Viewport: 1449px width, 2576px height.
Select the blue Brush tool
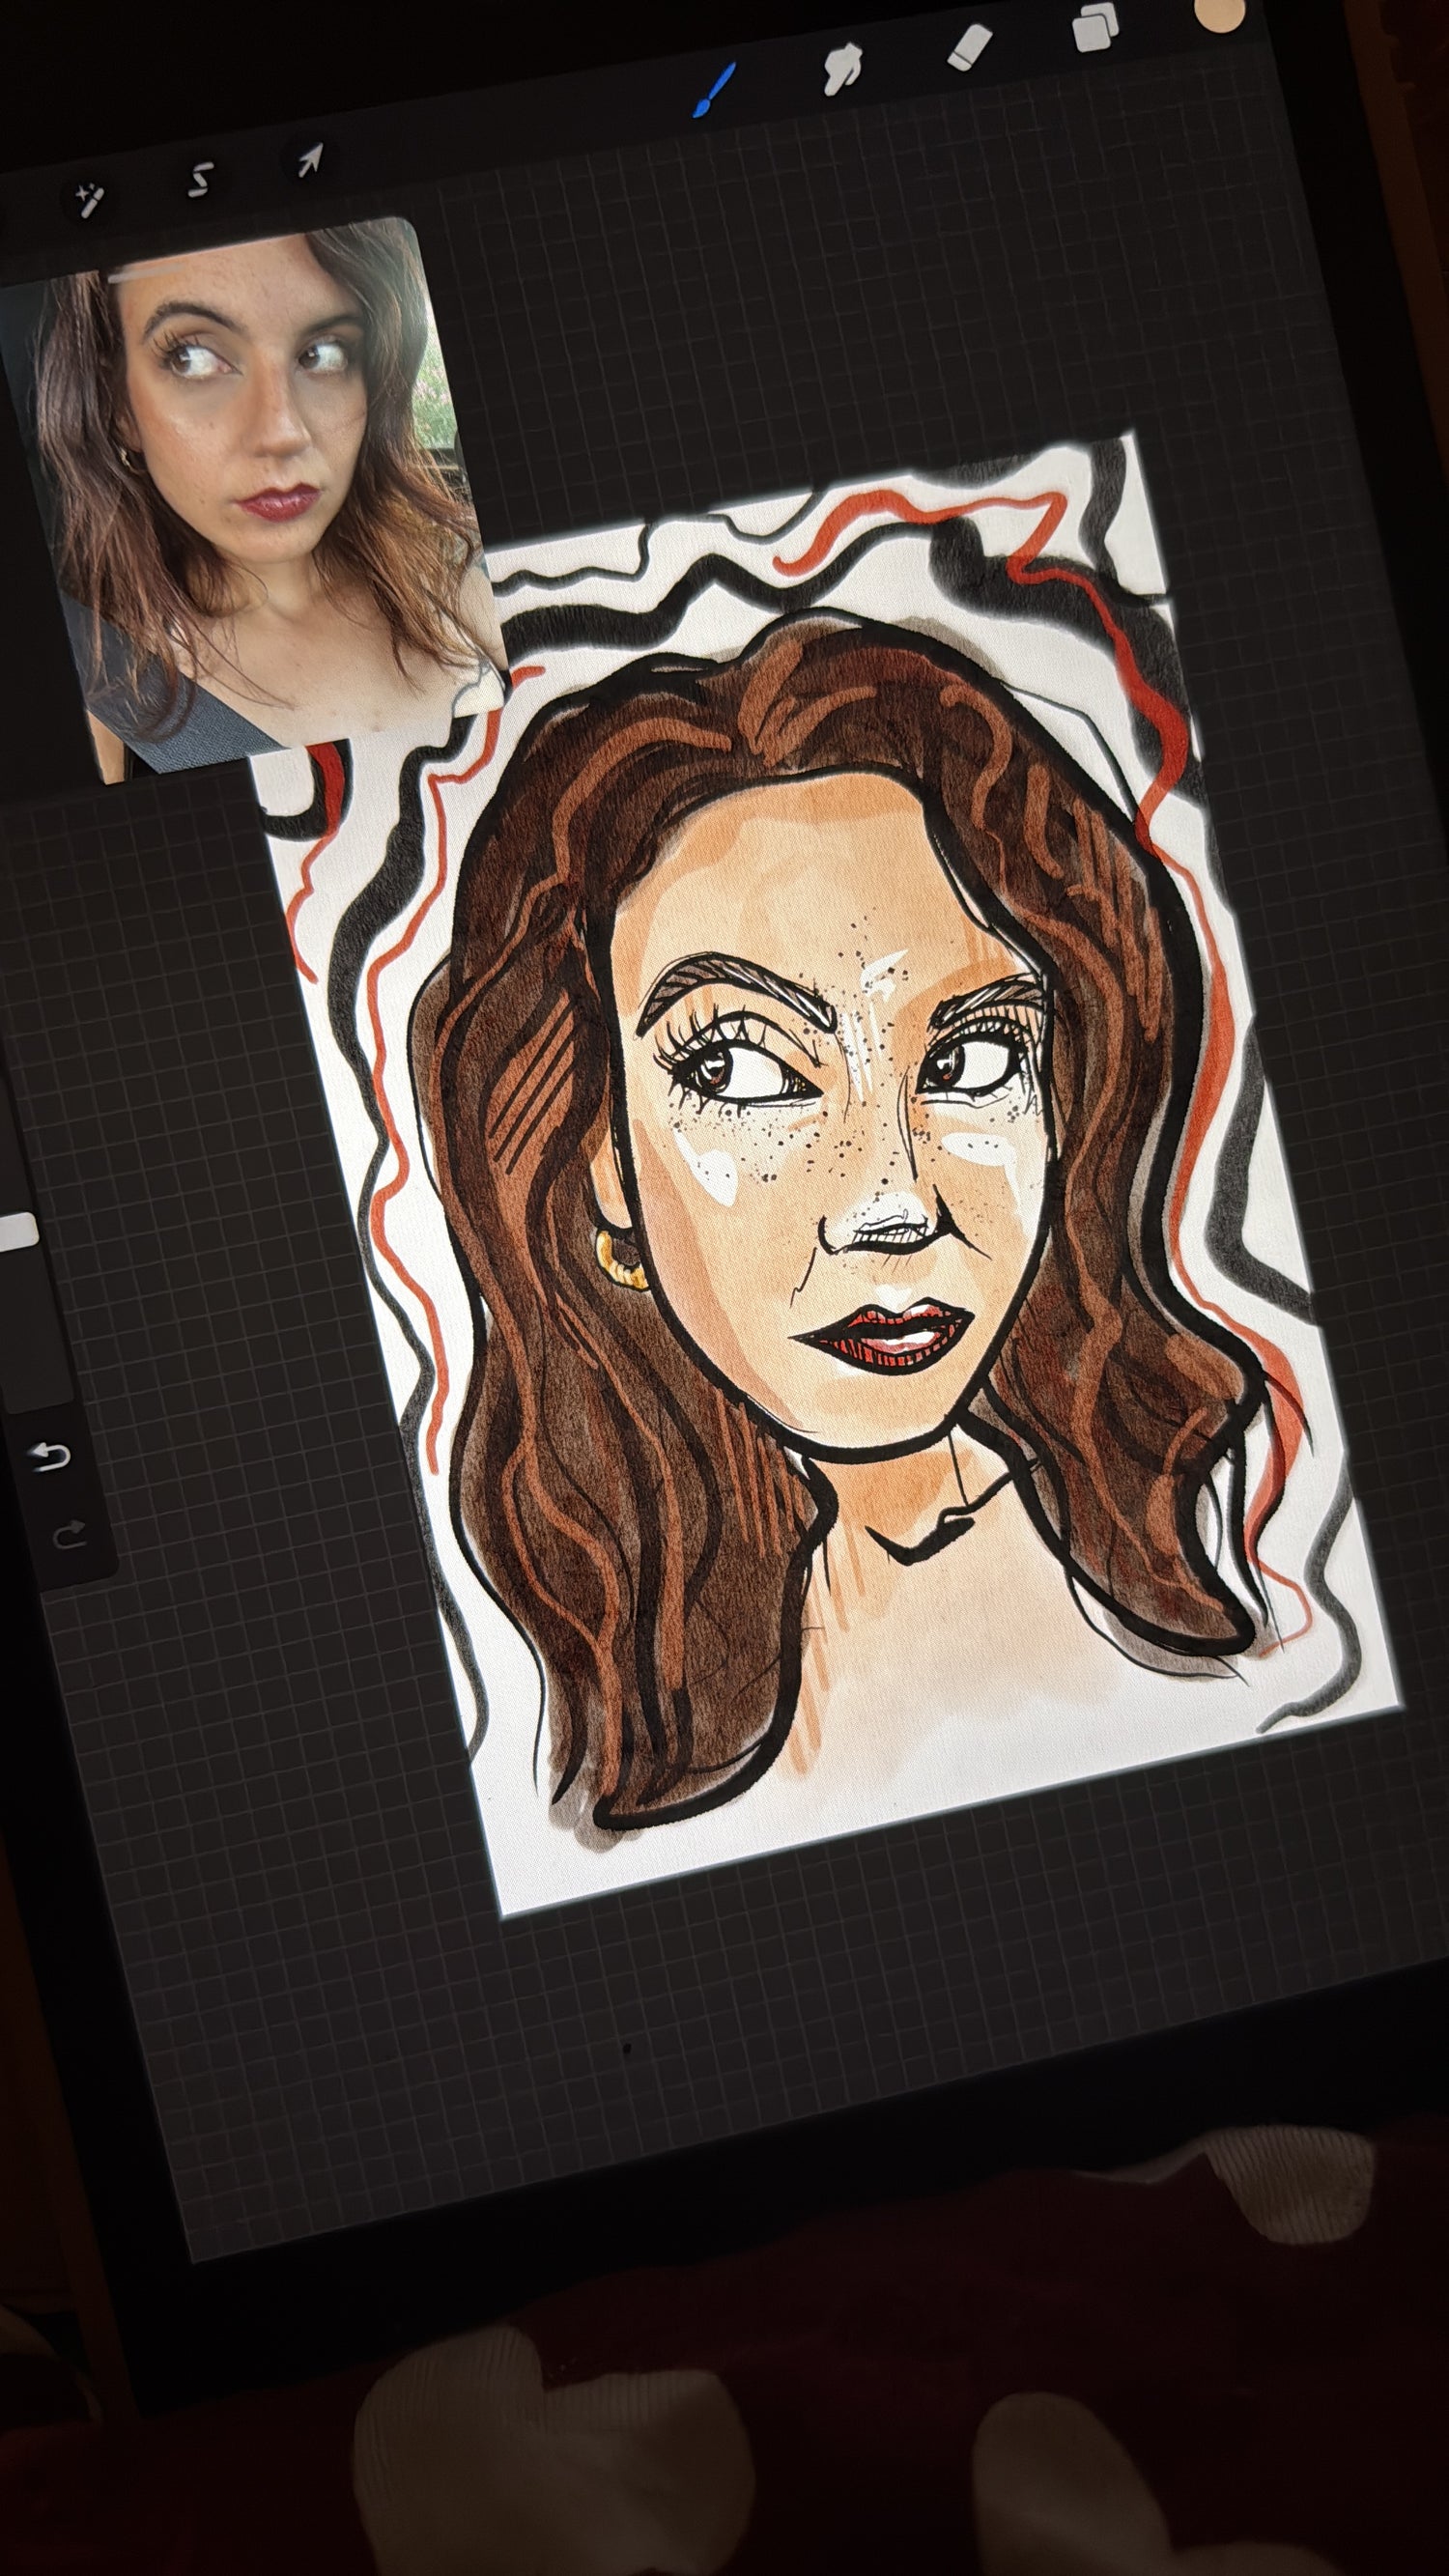tap(716, 90)
